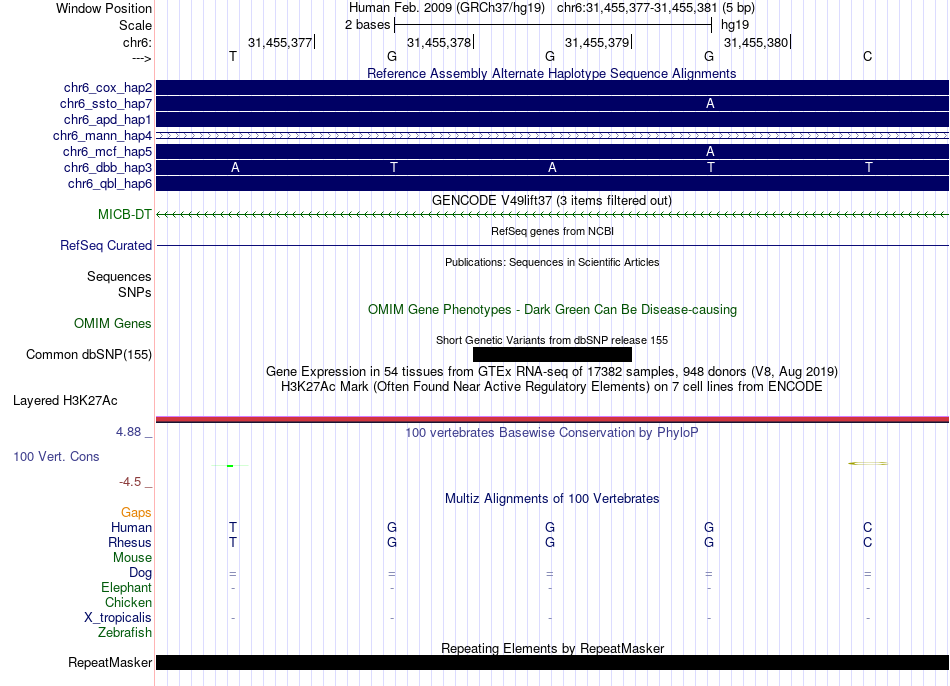Click the Mouse species label
The height and width of the screenshot is (686, 950).
coord(132,558)
